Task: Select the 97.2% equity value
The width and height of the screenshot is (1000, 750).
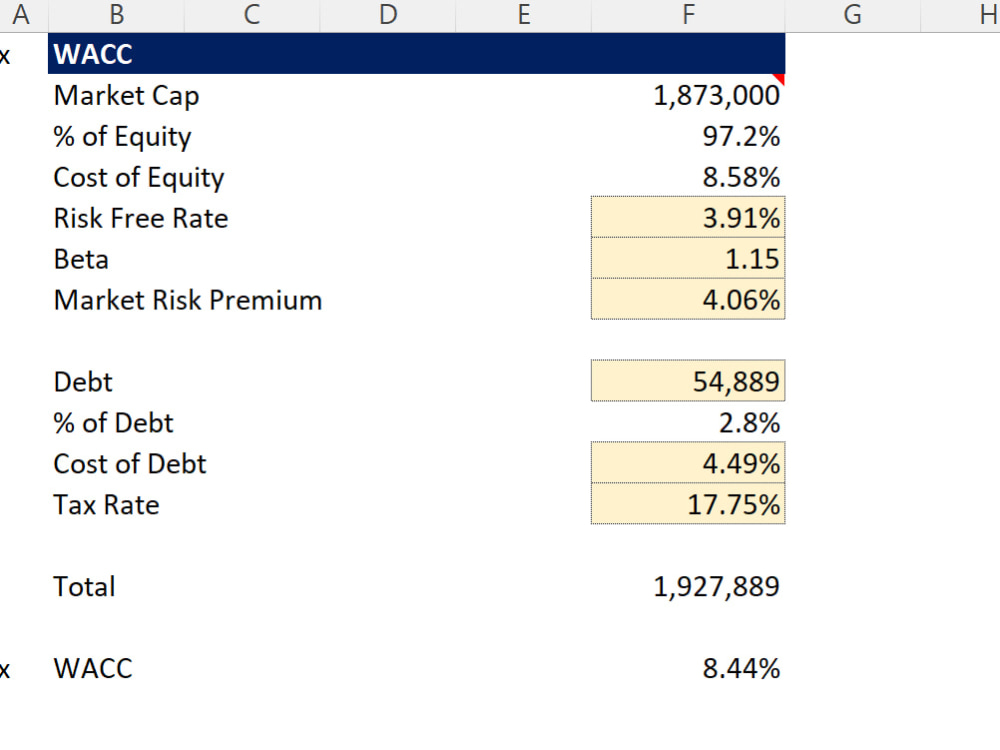Action: point(741,136)
